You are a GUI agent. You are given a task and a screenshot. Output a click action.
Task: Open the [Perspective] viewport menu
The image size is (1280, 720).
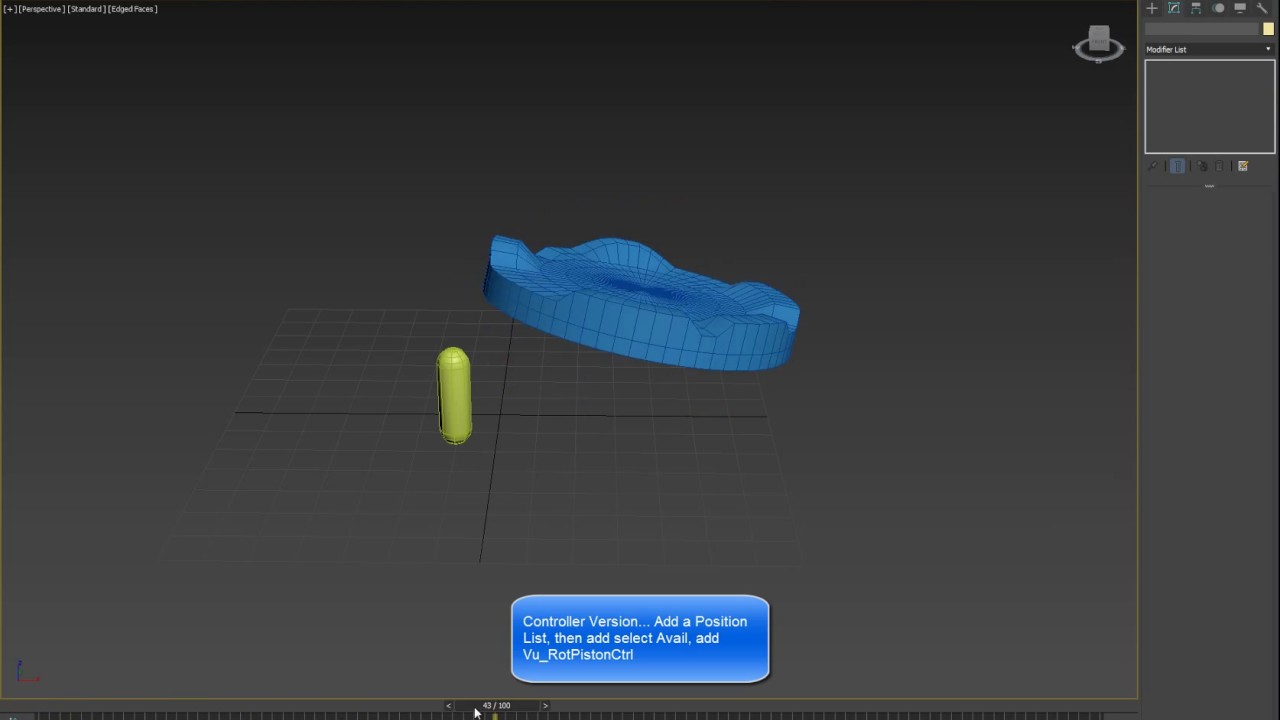click(x=41, y=9)
